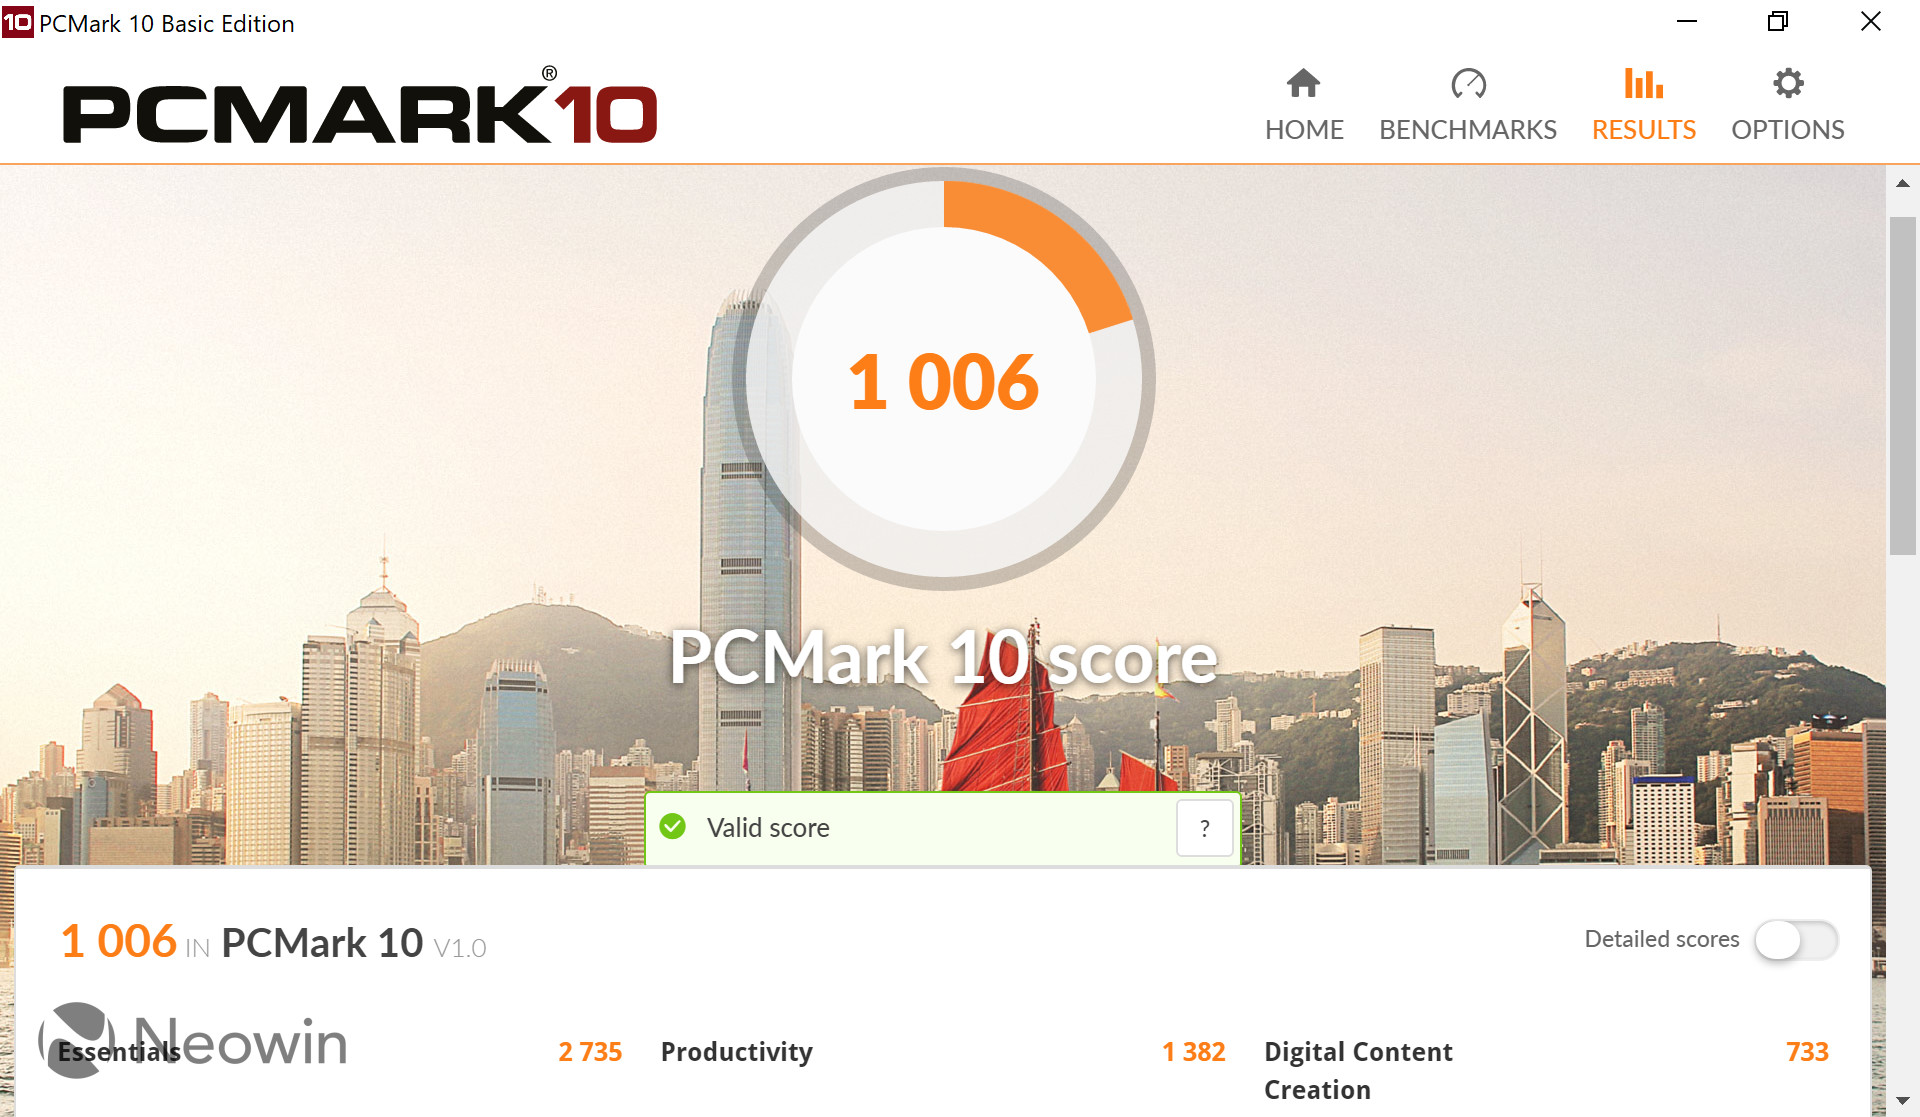Click the orange circular score gauge
Viewport: 1920px width, 1117px height.
point(944,379)
